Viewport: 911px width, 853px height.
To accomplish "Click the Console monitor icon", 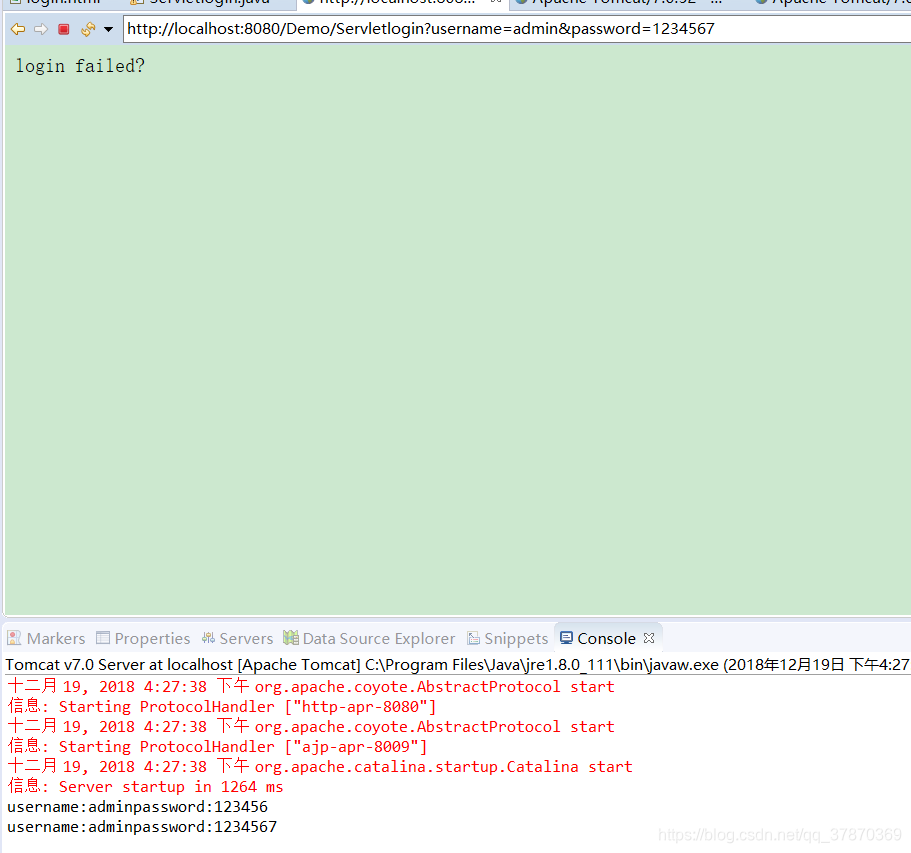I will [566, 637].
